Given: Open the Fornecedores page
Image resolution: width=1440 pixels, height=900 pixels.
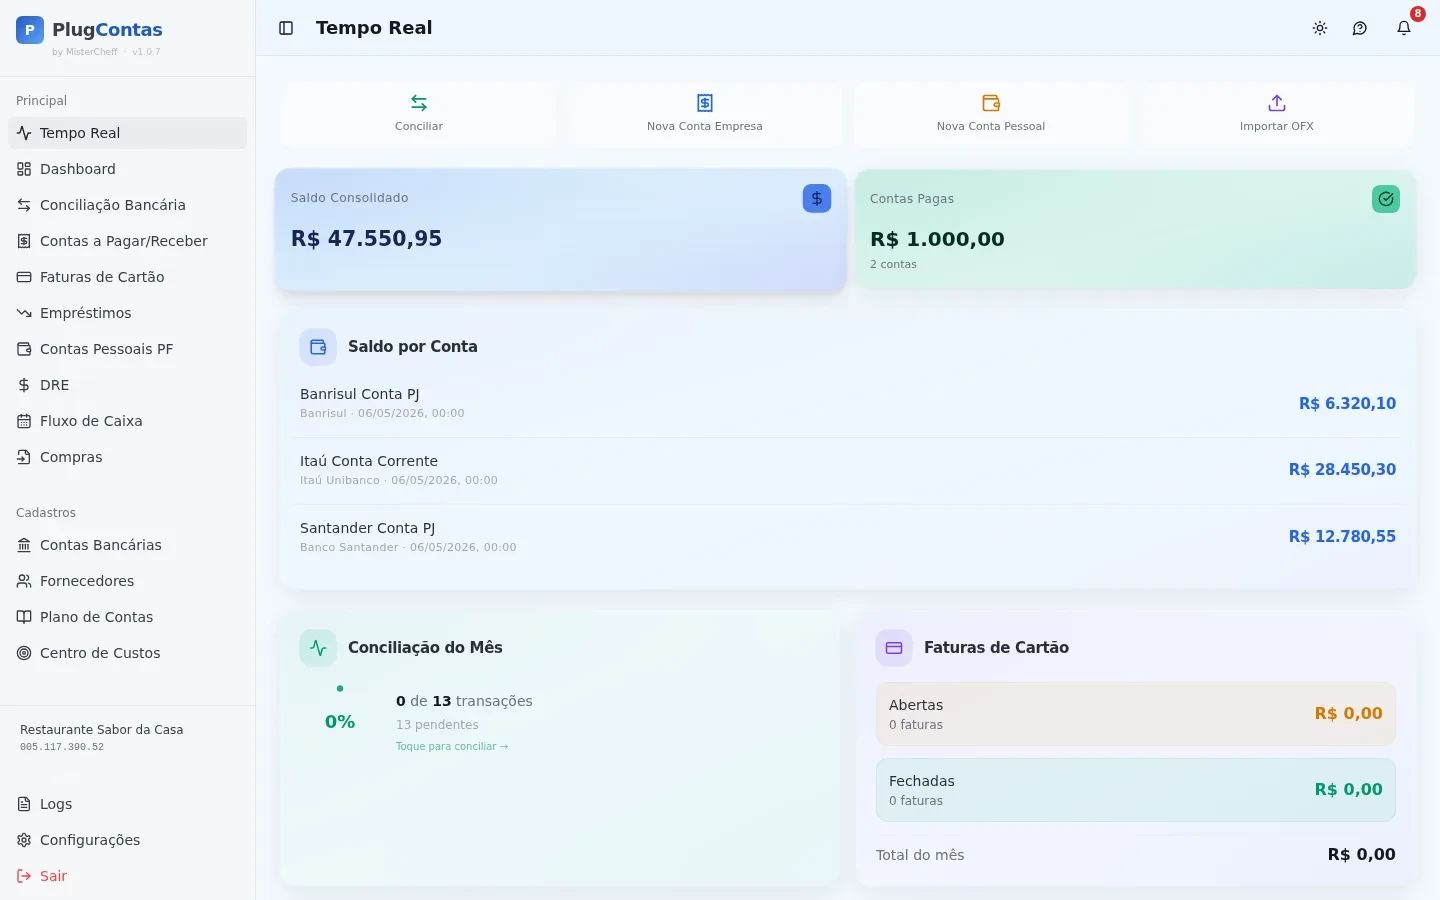Looking at the screenshot, I should (x=128, y=581).
